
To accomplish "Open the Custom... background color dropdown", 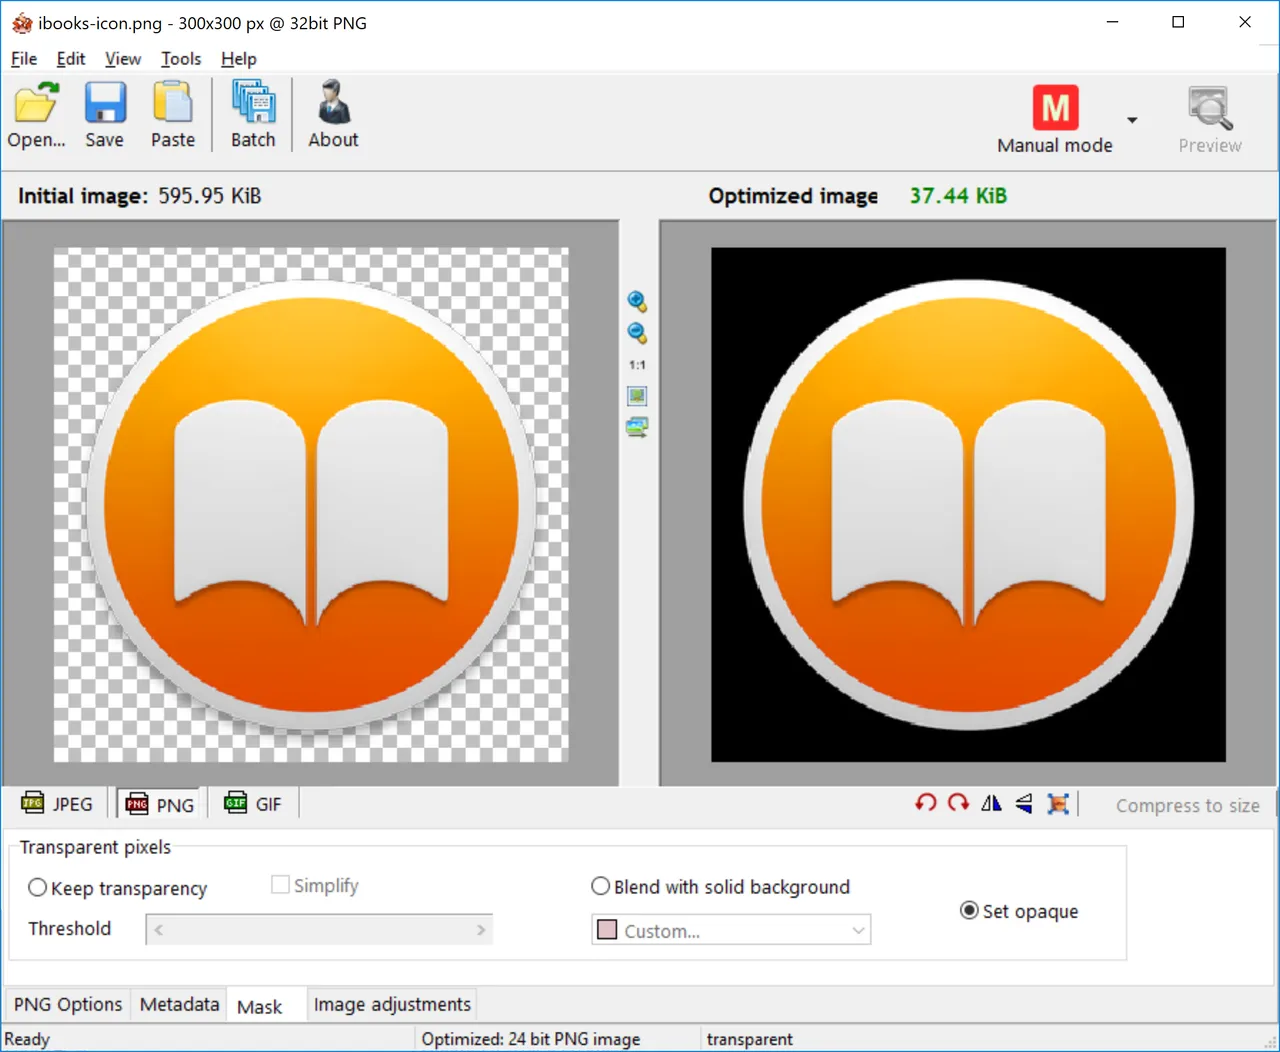I will tap(731, 930).
